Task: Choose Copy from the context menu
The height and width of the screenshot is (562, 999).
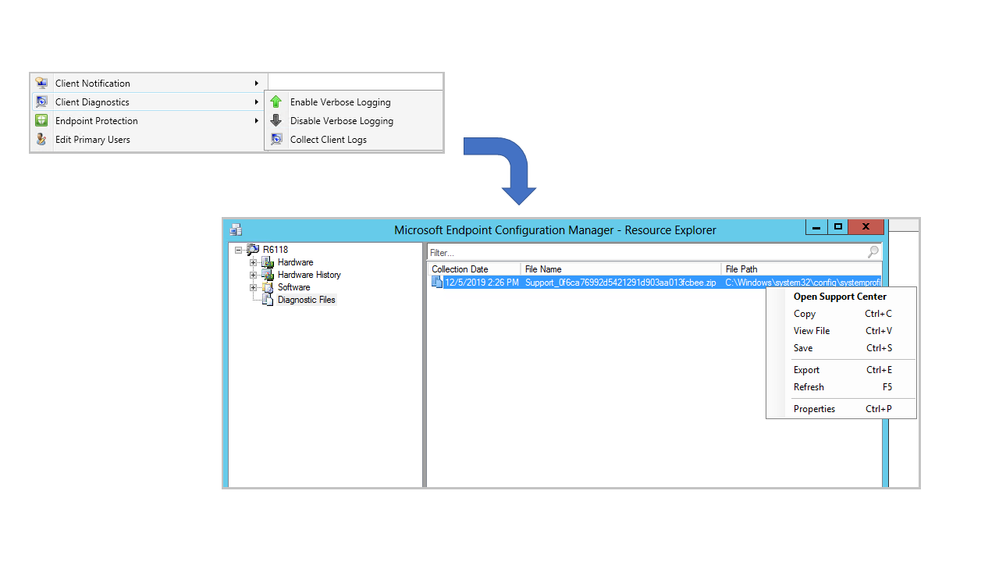Action: [x=840, y=313]
